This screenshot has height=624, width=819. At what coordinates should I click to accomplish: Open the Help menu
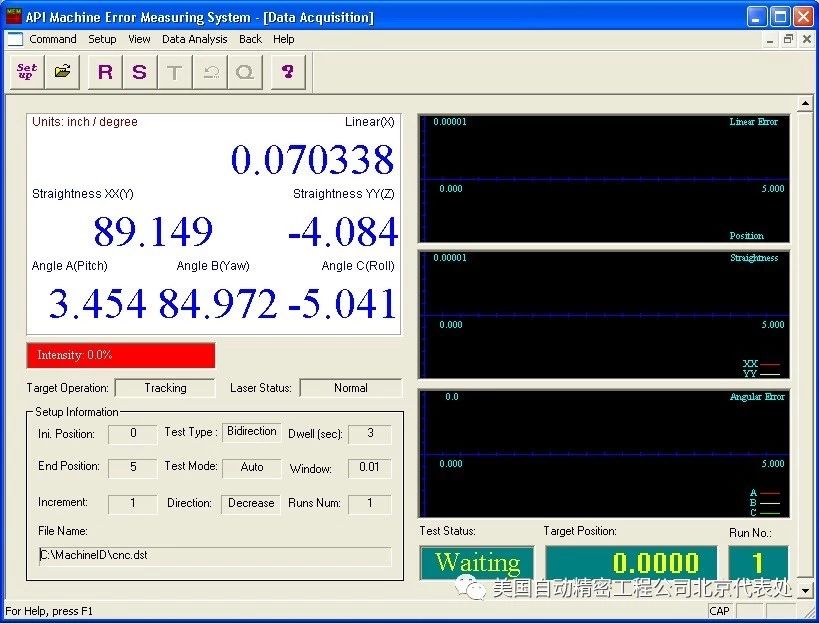click(x=284, y=39)
